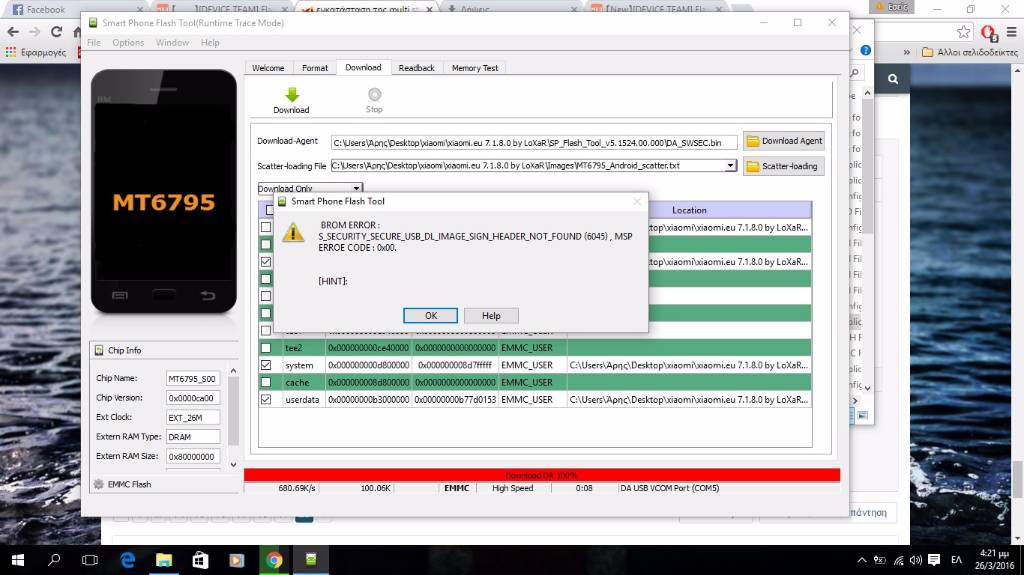
Task: Click Chrome's back arrow
Action: (12, 31)
